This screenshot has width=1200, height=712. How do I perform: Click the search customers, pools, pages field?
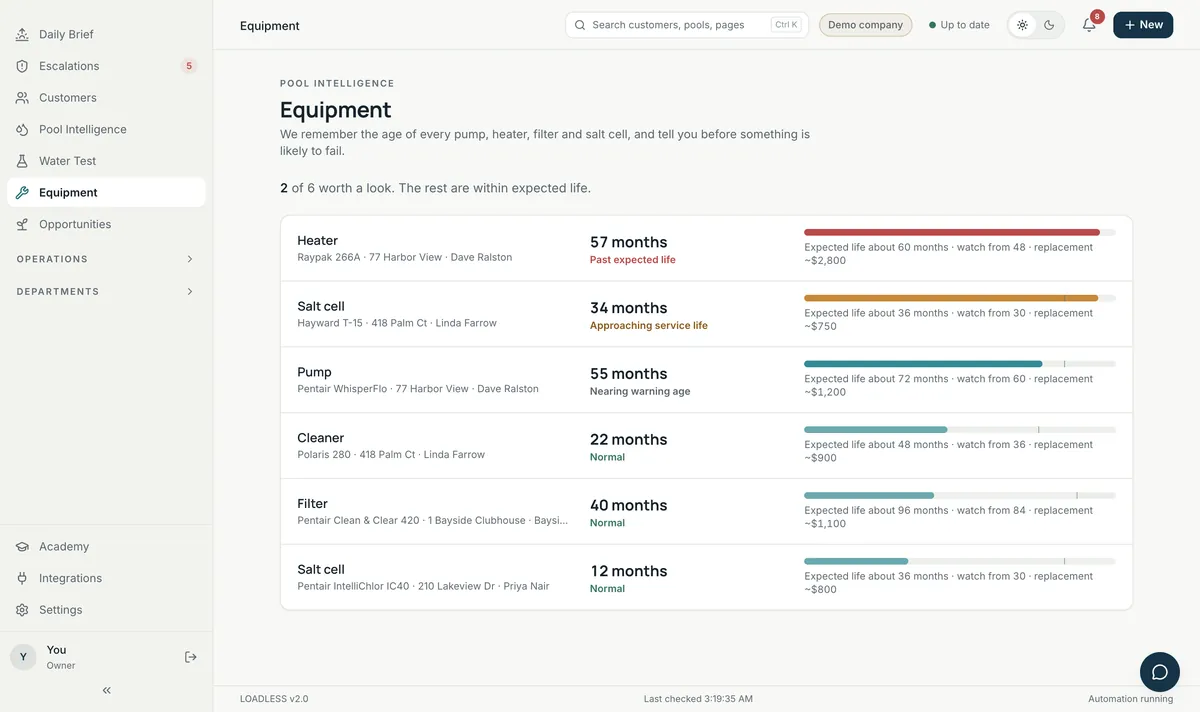(x=687, y=25)
